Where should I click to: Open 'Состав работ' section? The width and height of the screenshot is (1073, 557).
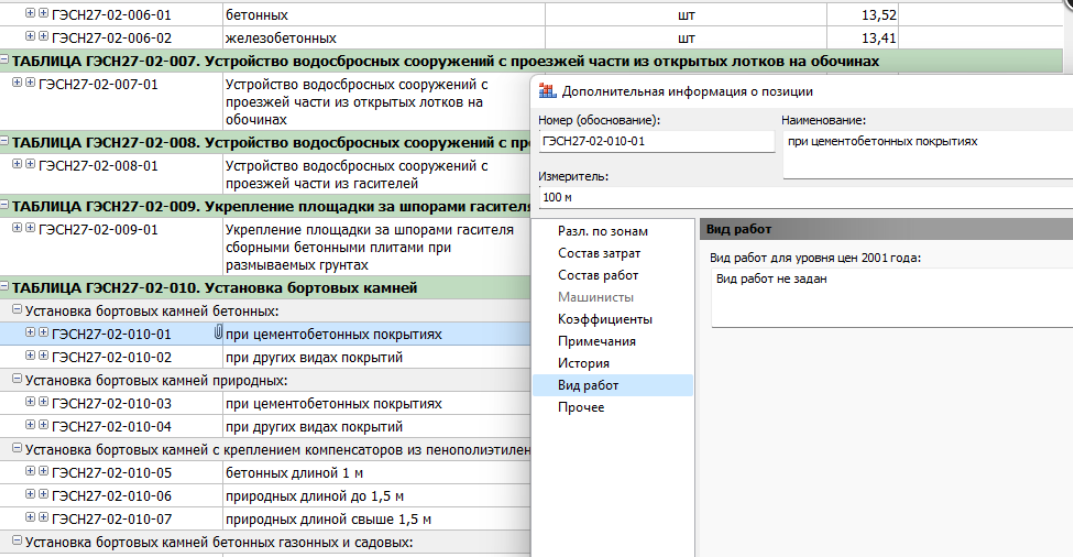point(597,275)
